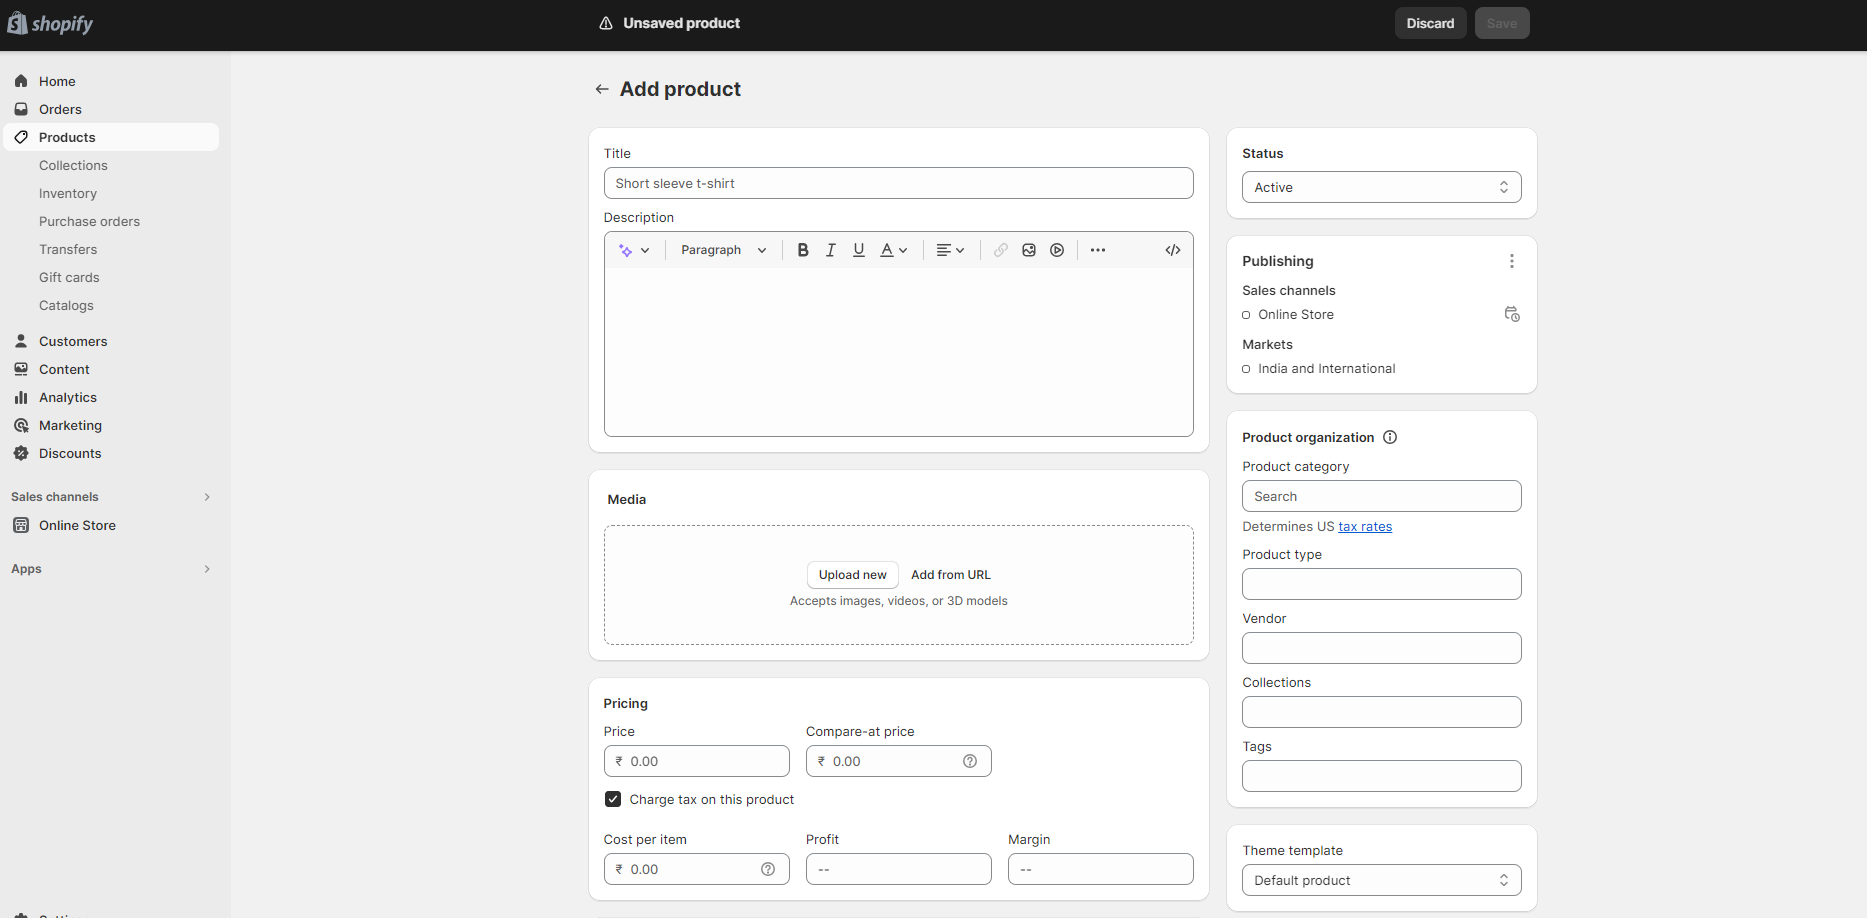1867x918 pixels.
Task: Insert a video into the description
Action: [1057, 250]
